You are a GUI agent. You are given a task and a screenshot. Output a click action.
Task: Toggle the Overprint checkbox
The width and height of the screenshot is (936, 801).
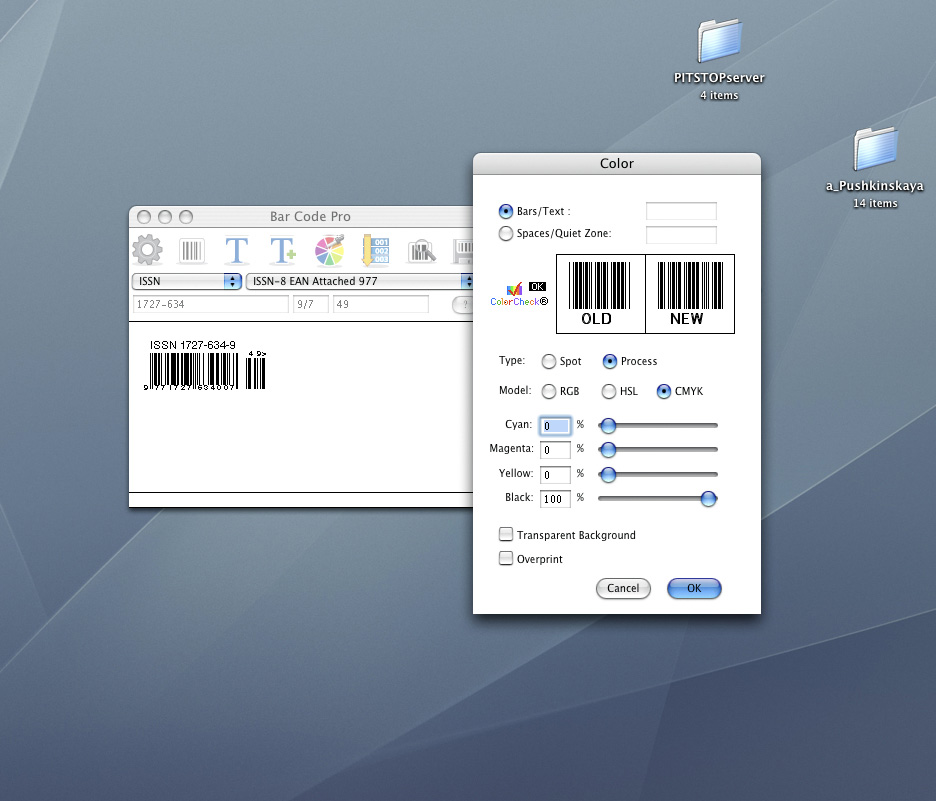pos(506,559)
